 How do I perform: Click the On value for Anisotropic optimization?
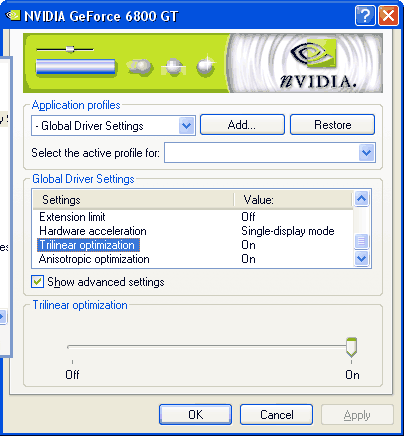pyautogui.click(x=248, y=259)
